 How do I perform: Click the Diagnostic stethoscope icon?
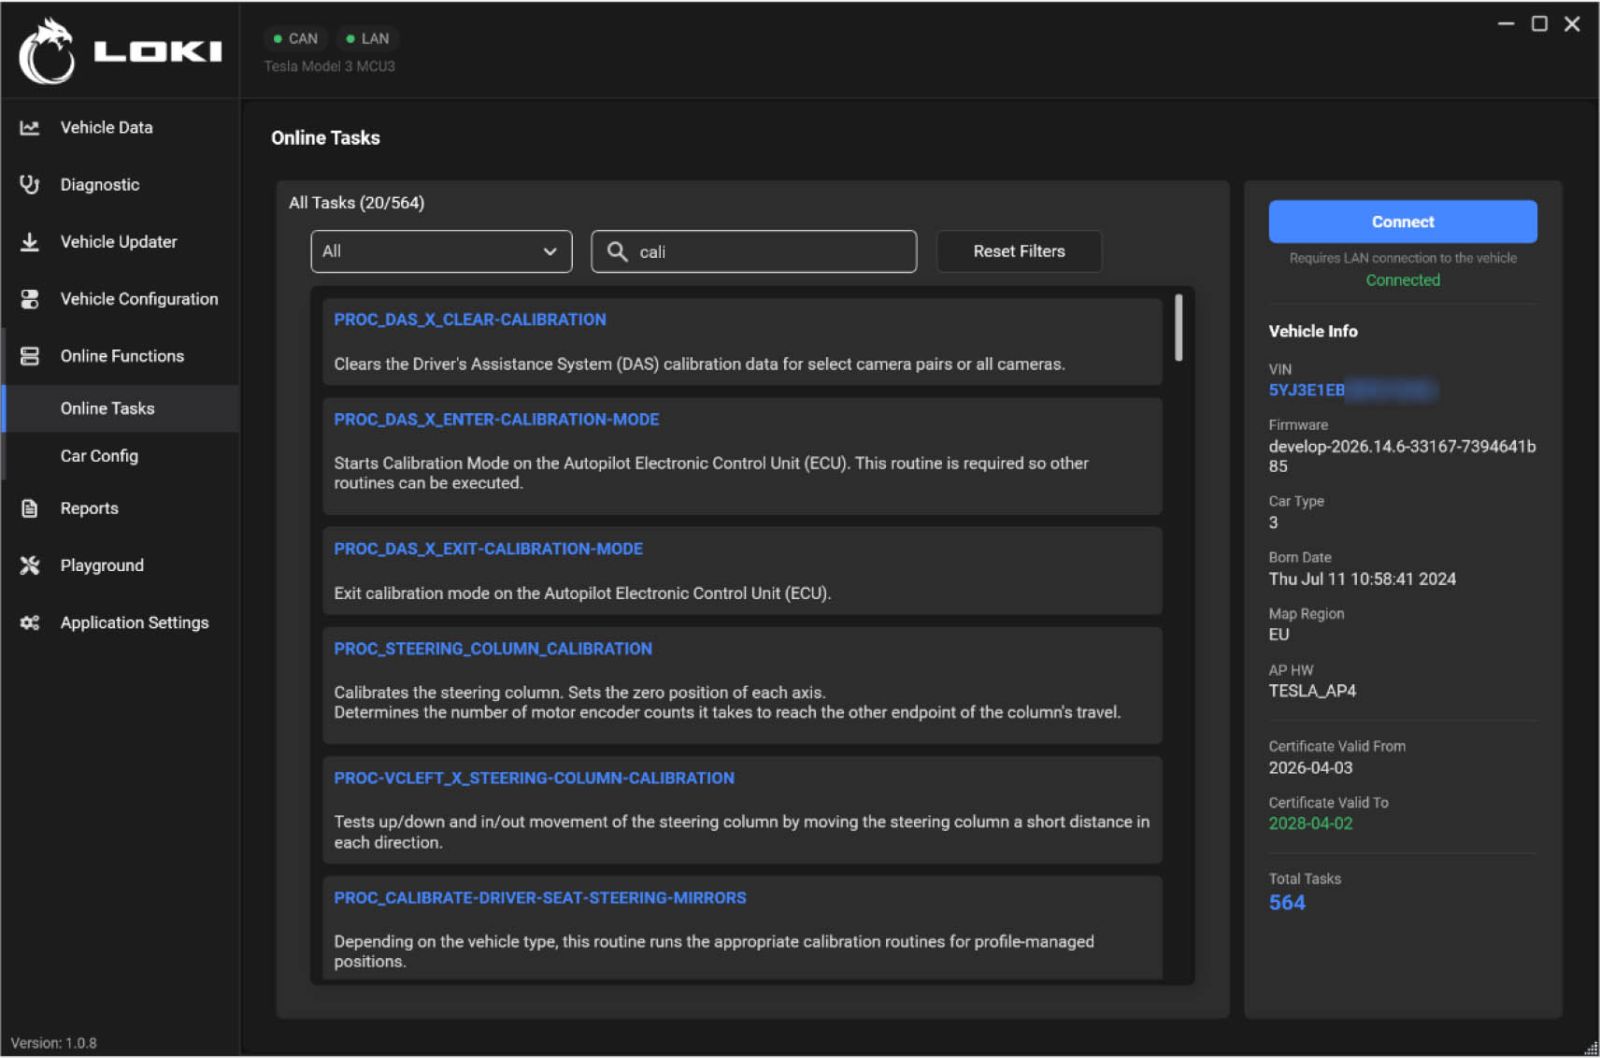pyautogui.click(x=30, y=185)
